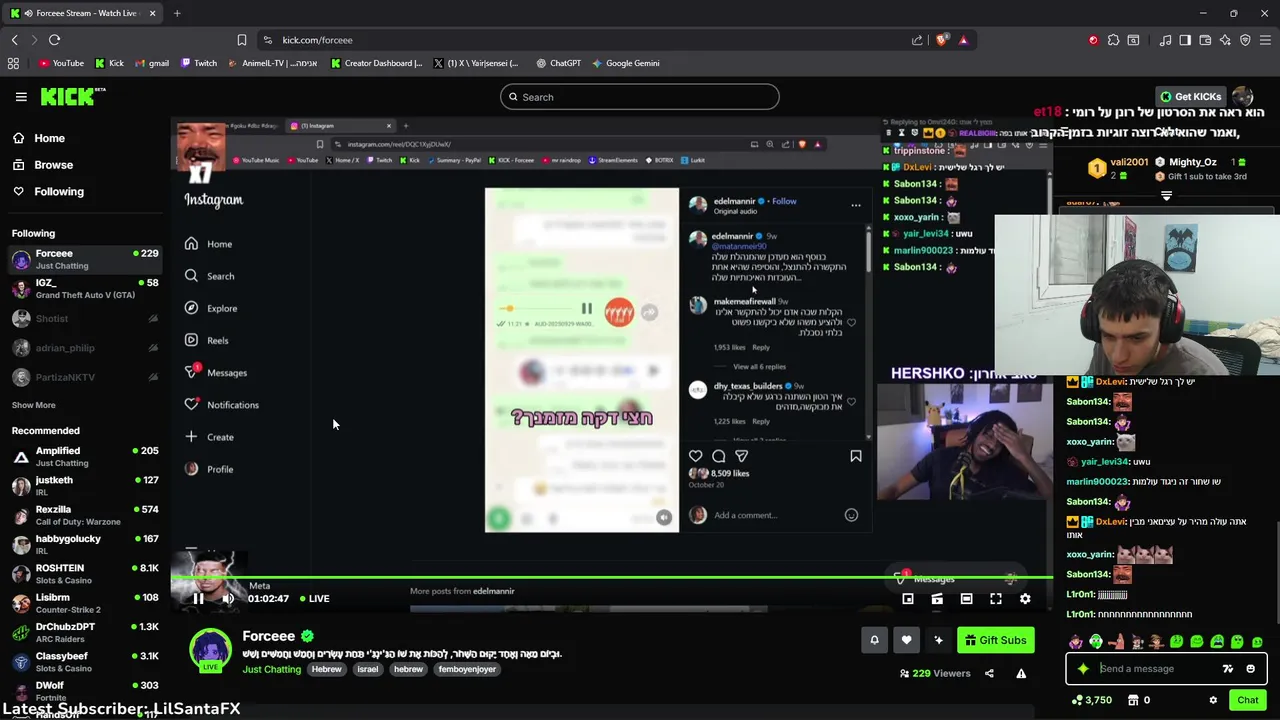Click the sparkle subscribe icon button

938,640
